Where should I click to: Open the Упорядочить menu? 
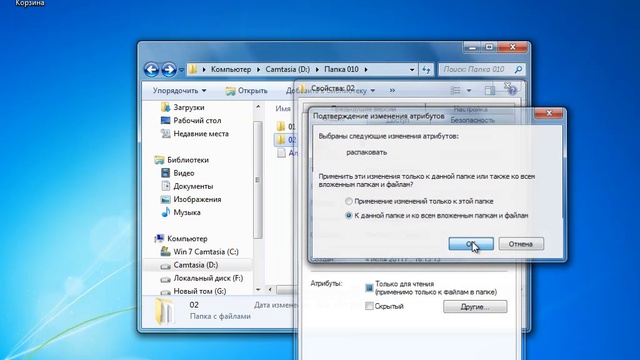coord(180,91)
